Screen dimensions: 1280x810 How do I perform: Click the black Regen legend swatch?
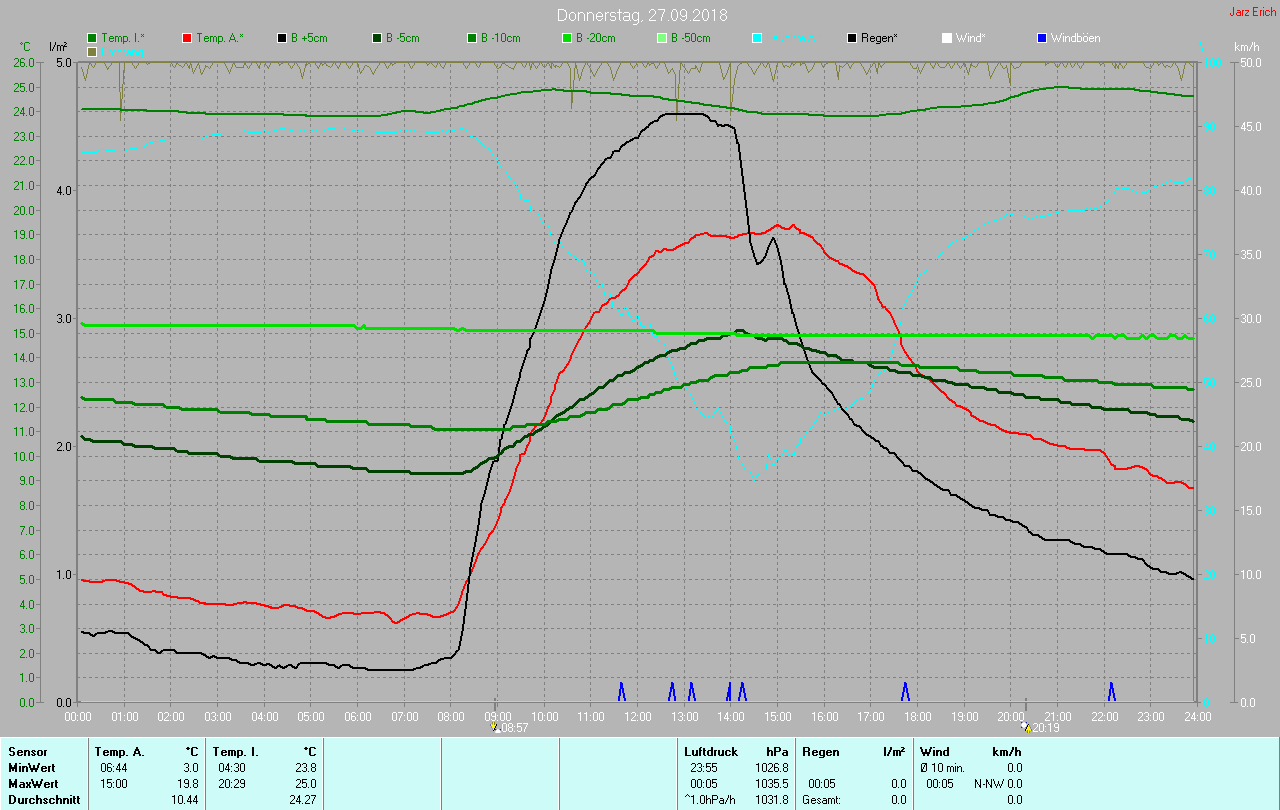pos(852,38)
